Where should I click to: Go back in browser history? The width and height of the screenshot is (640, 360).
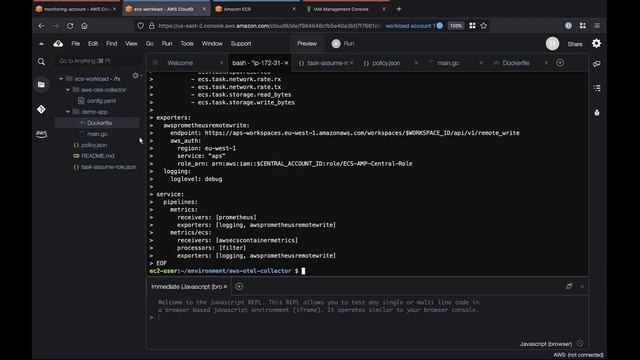click(41, 26)
